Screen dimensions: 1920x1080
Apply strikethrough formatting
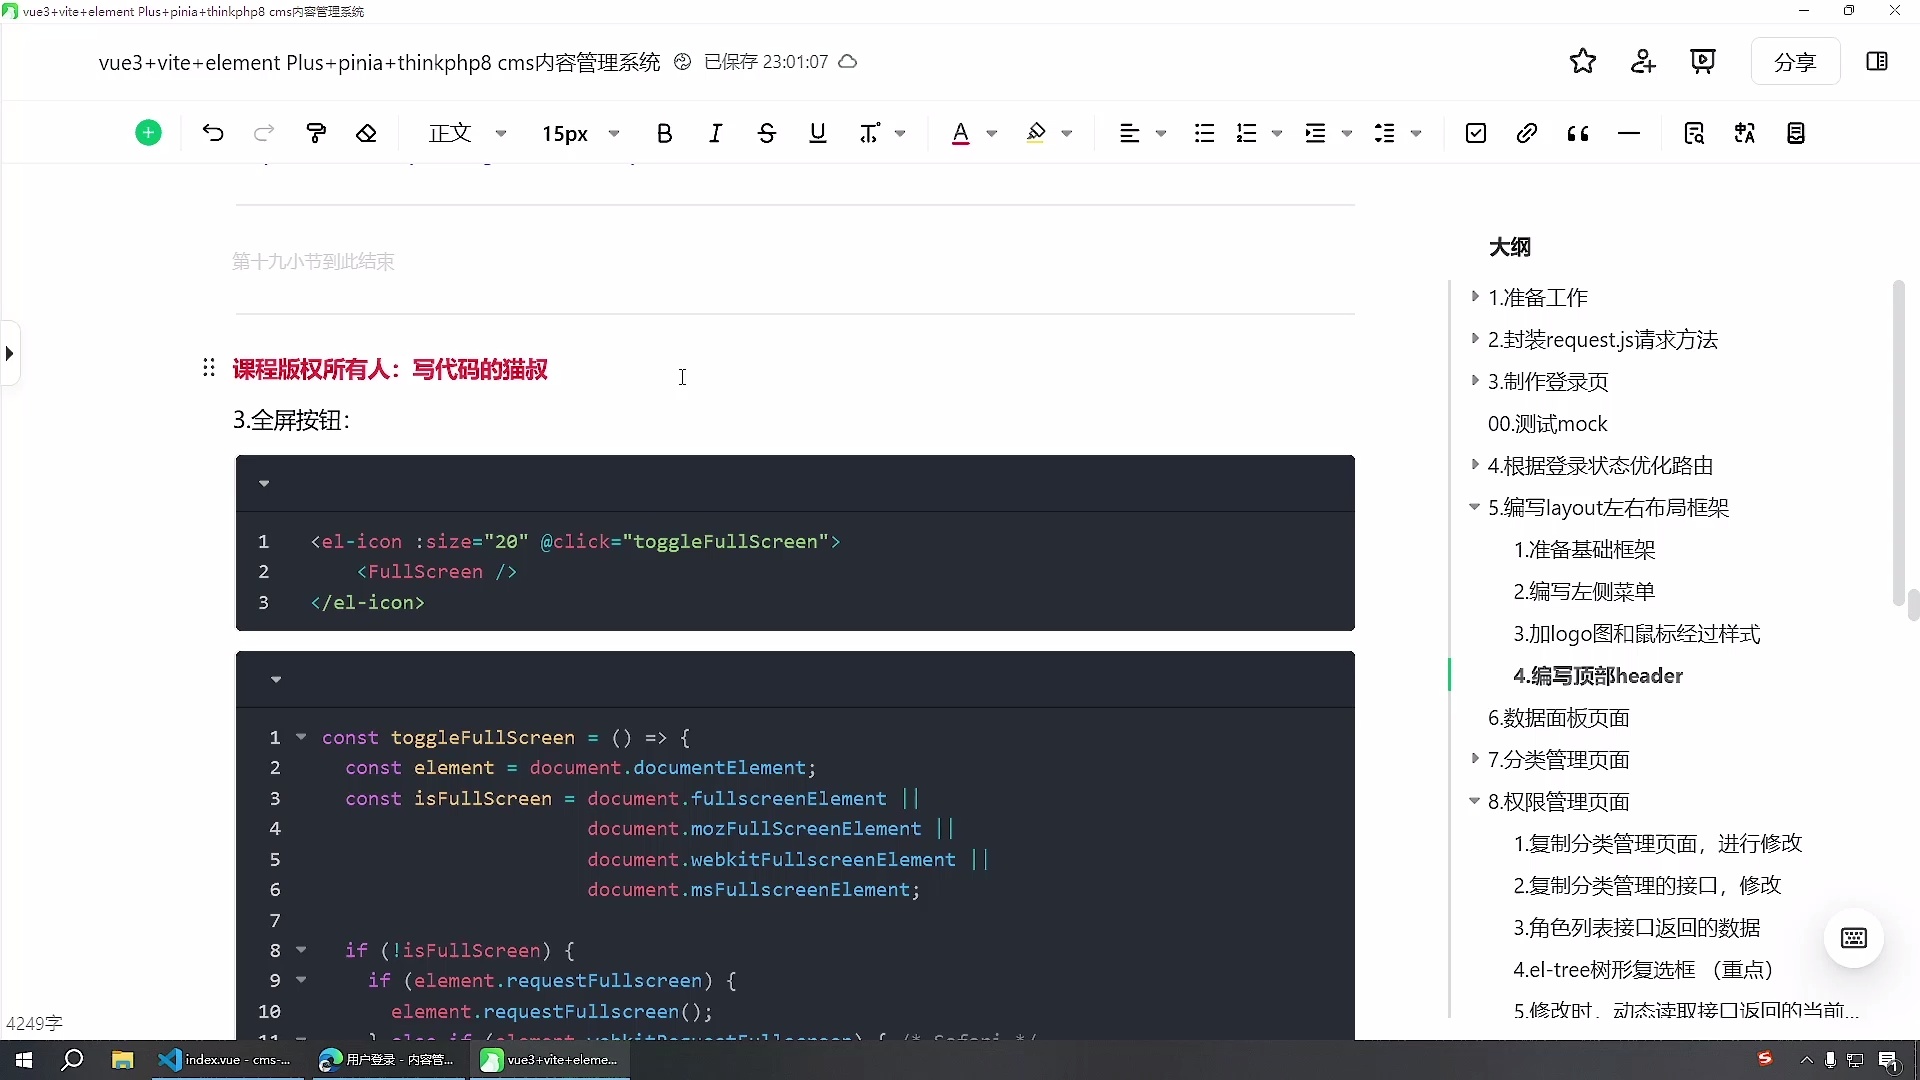coord(766,133)
